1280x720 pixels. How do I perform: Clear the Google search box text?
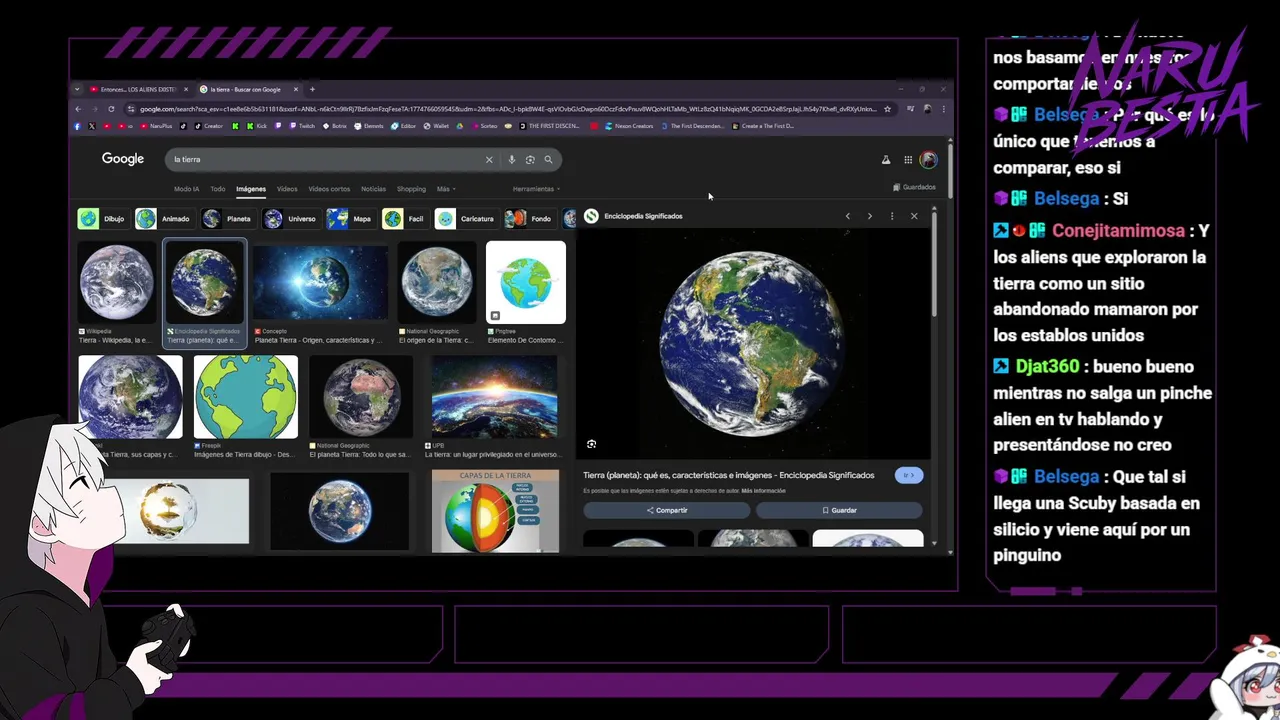(x=489, y=159)
